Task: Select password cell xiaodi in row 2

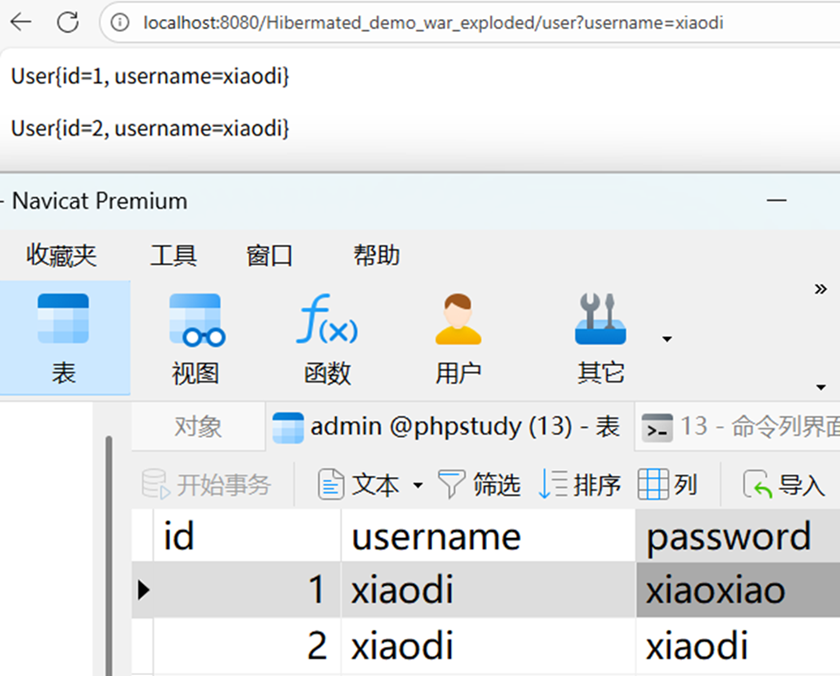Action: click(738, 645)
